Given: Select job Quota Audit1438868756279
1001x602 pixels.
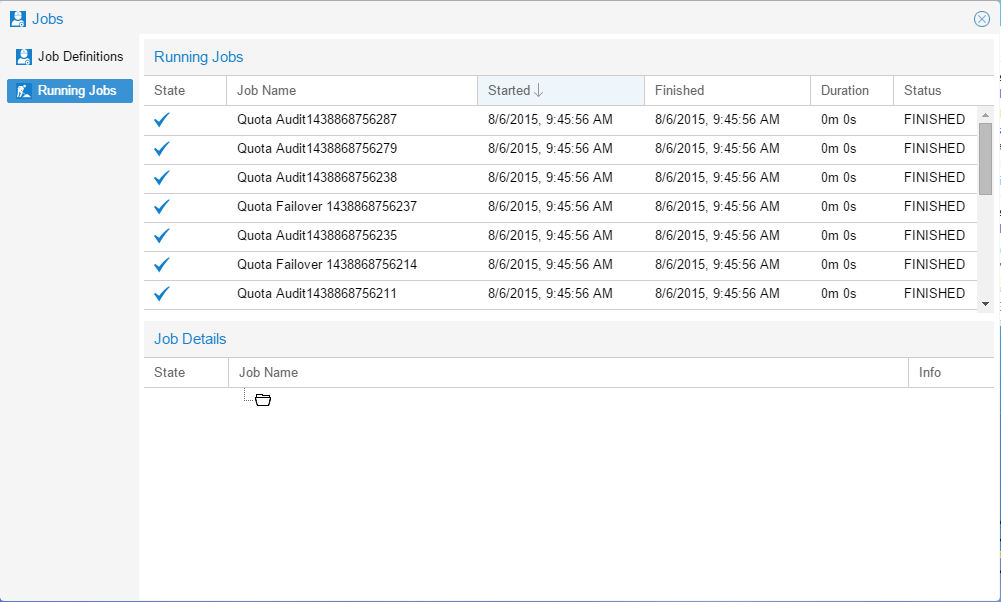Looking at the screenshot, I should pyautogui.click(x=317, y=149).
